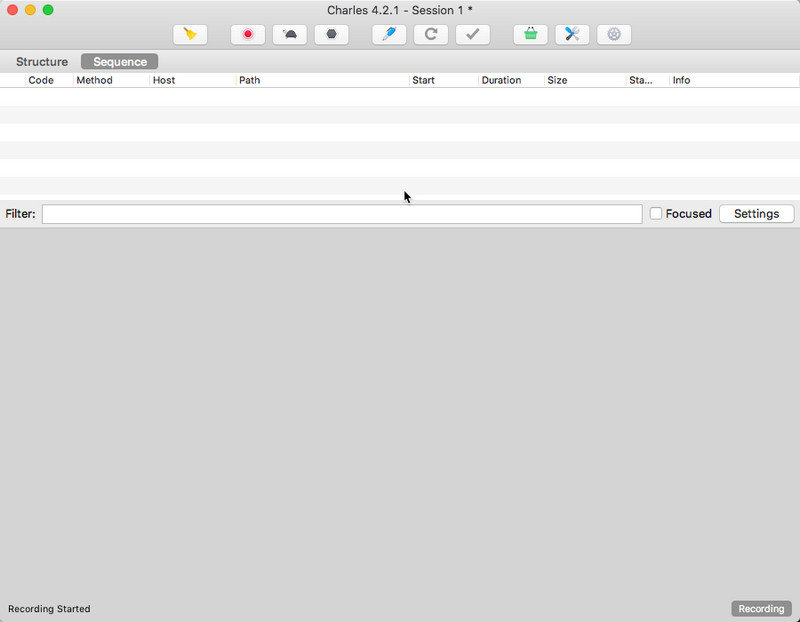Select the Sequence tab
800x622 pixels.
120,62
